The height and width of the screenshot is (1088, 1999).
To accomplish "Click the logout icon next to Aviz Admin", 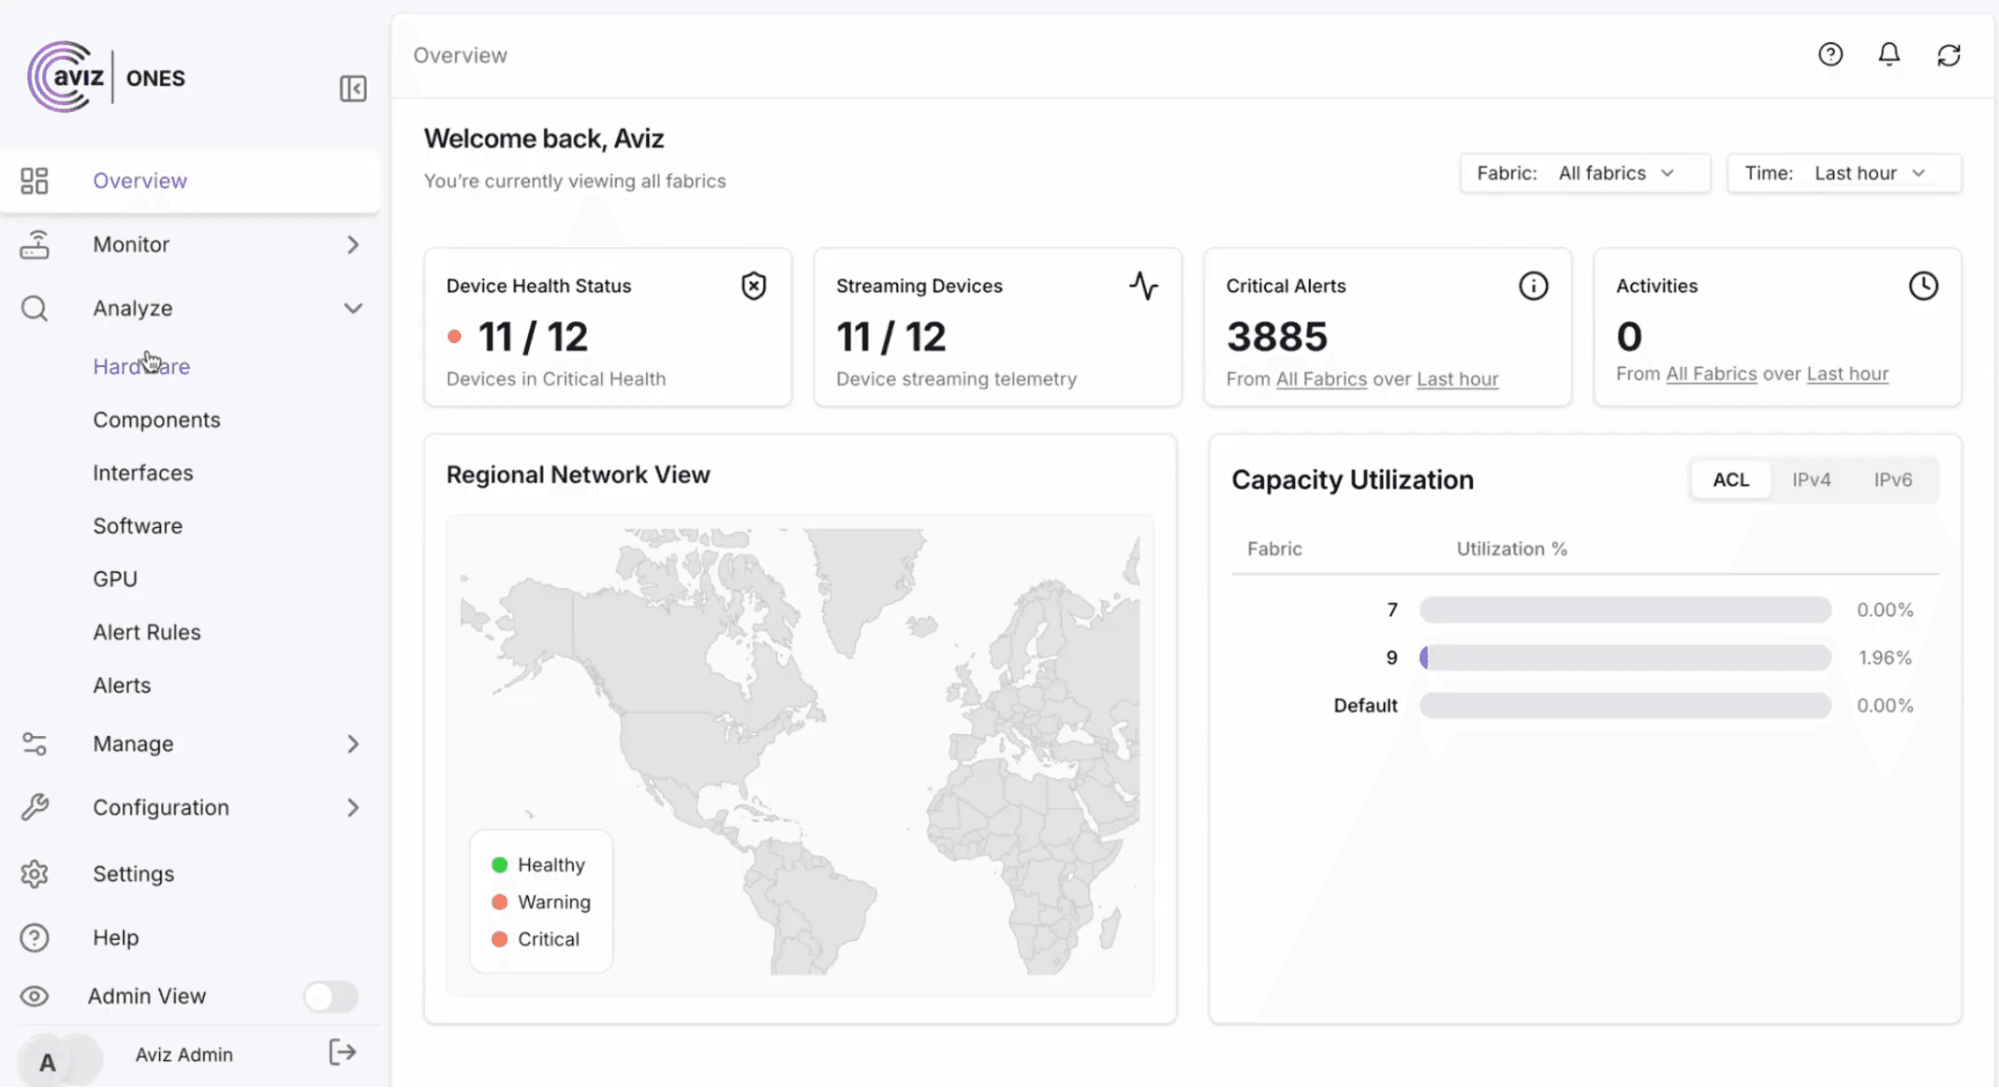I will point(341,1052).
